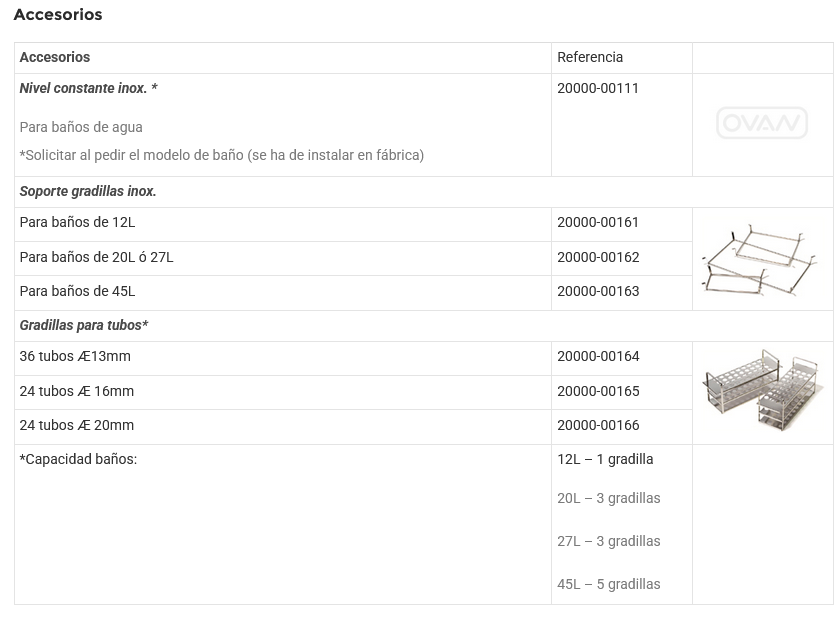Select reference number 20000-00164

coord(598,356)
